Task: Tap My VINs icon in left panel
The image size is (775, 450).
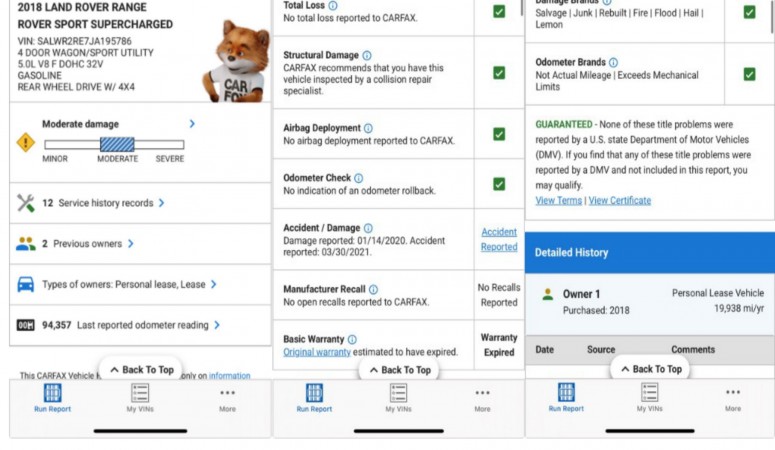Action: [140, 393]
